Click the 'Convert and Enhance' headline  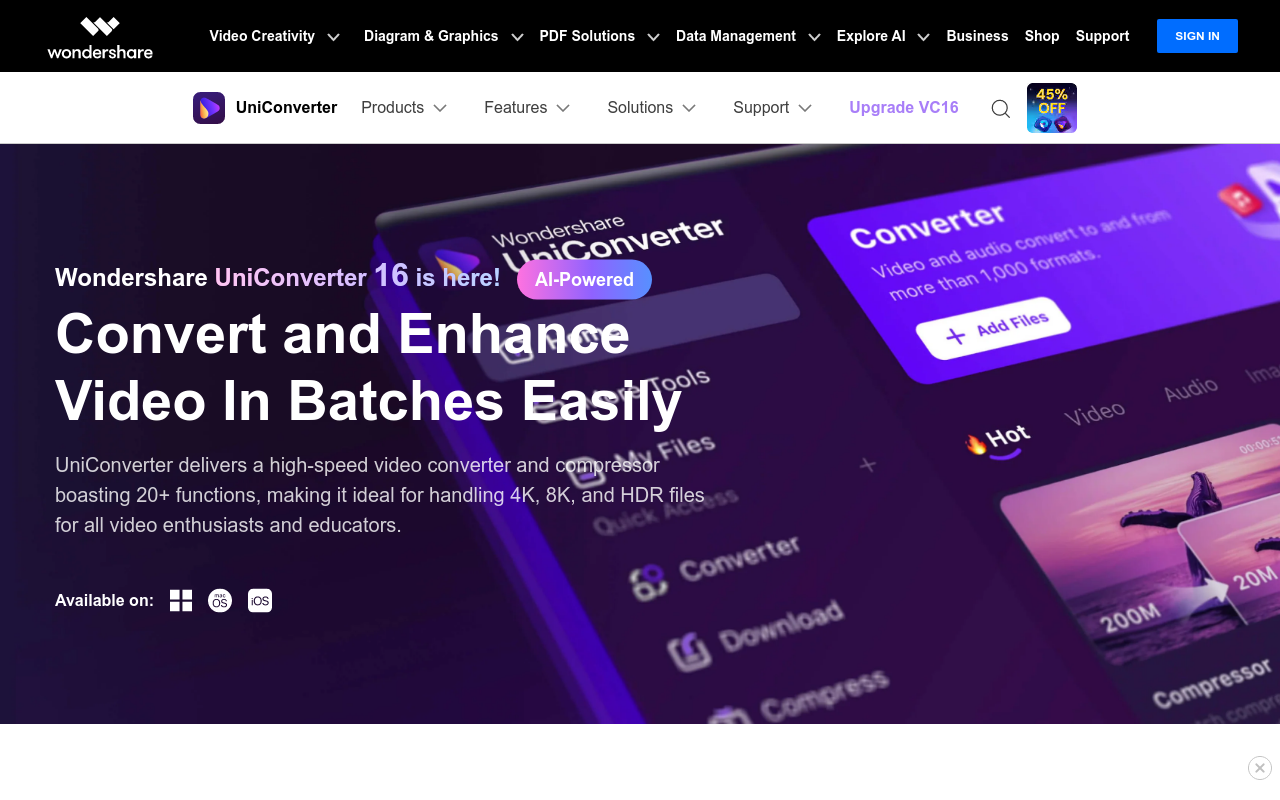342,334
